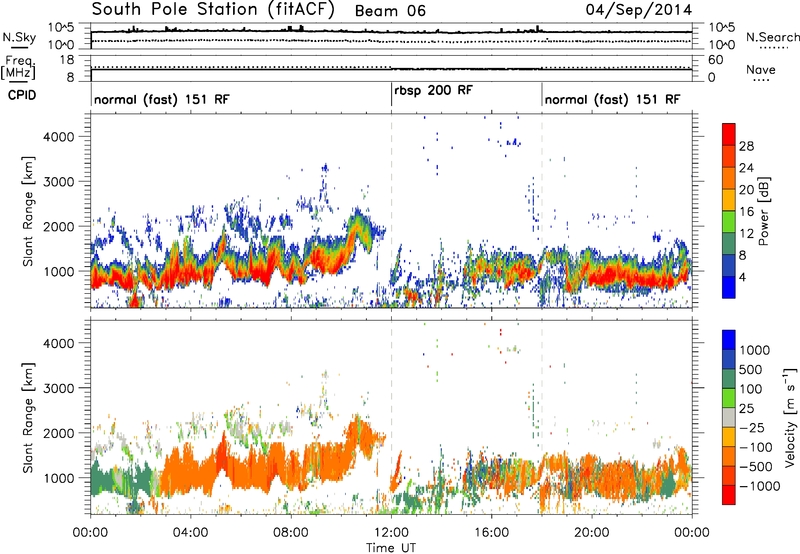Click the right '10^0' noise axis tick
Viewport: 800px width, 554px height.
point(722,45)
